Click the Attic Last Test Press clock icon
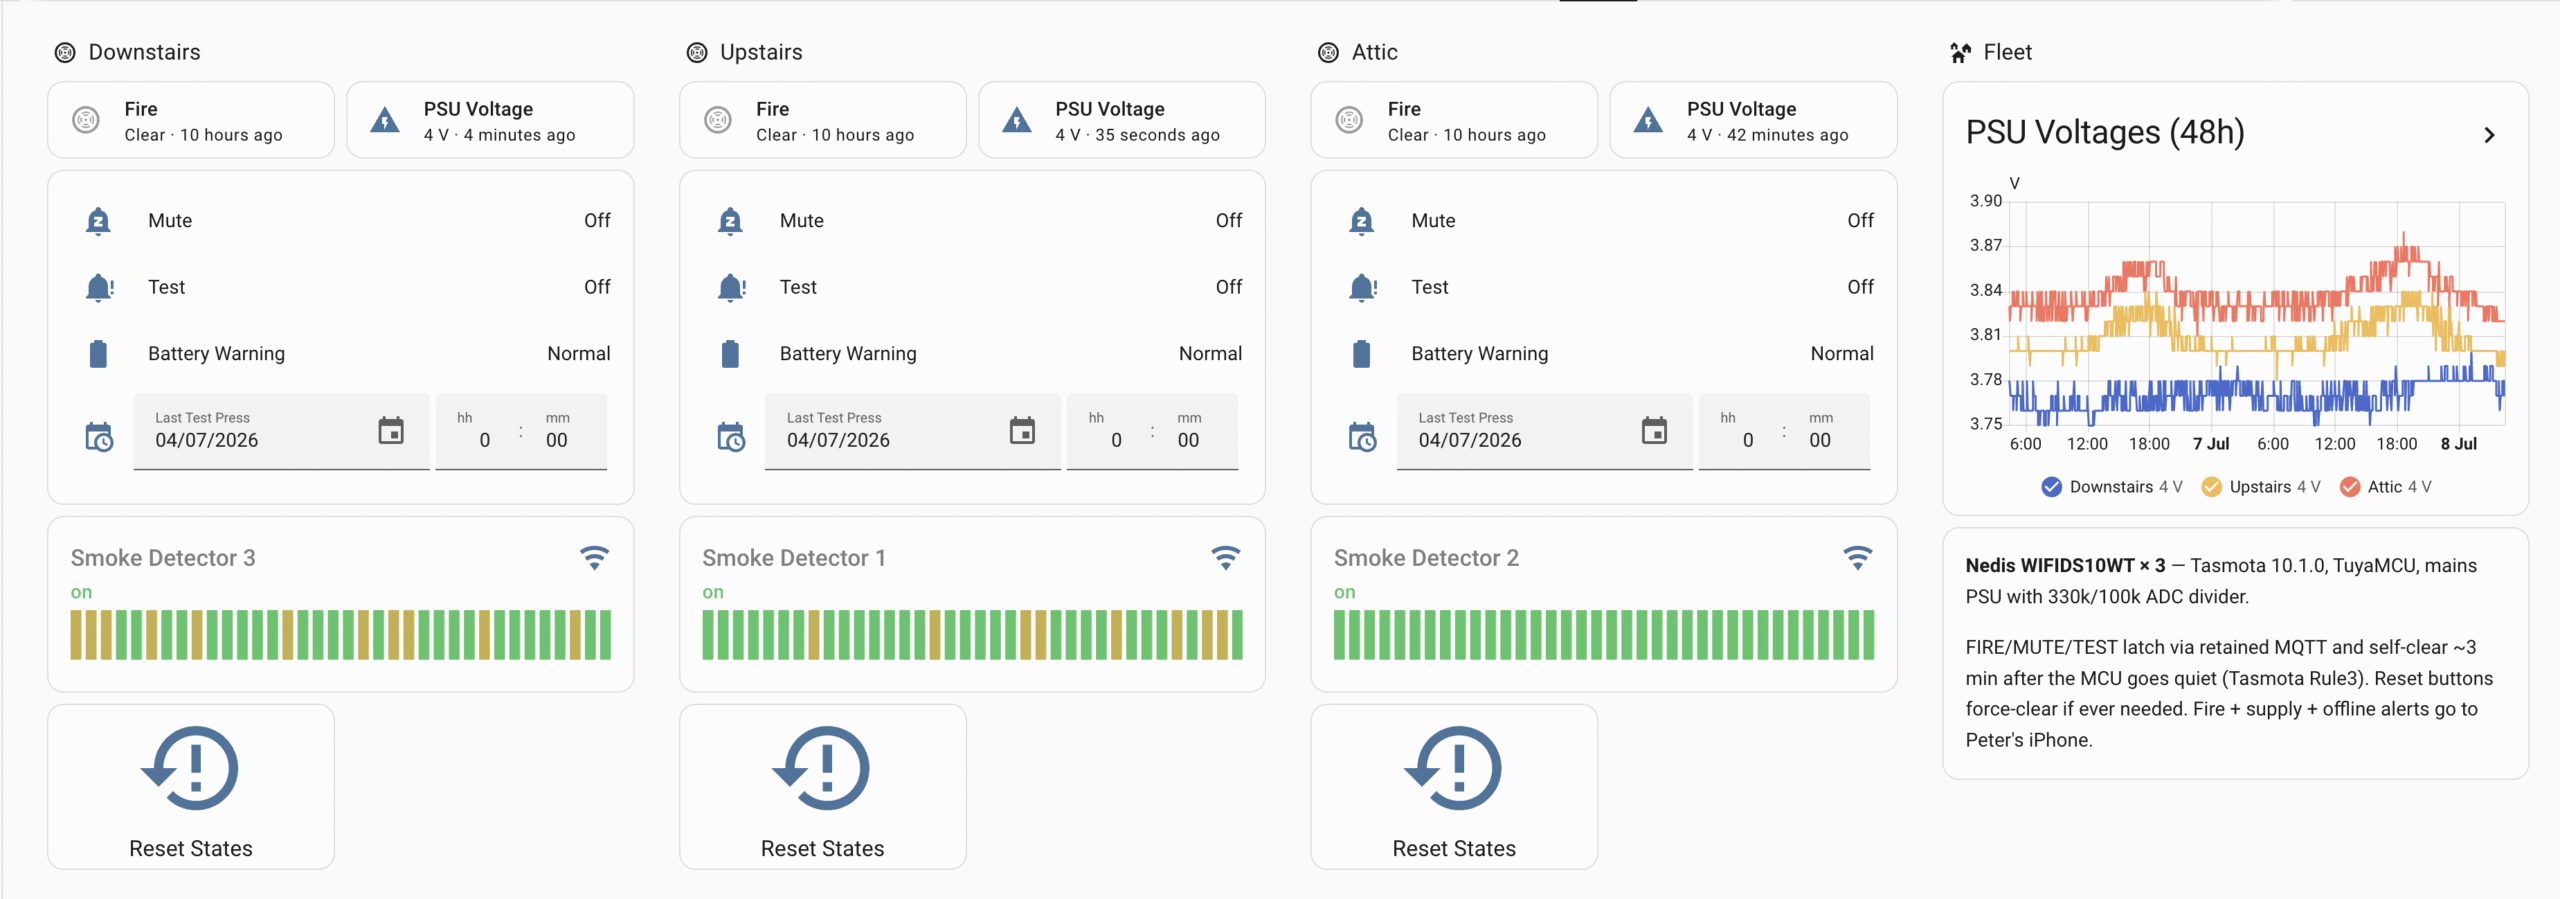Image resolution: width=2560 pixels, height=899 pixels. click(1363, 437)
